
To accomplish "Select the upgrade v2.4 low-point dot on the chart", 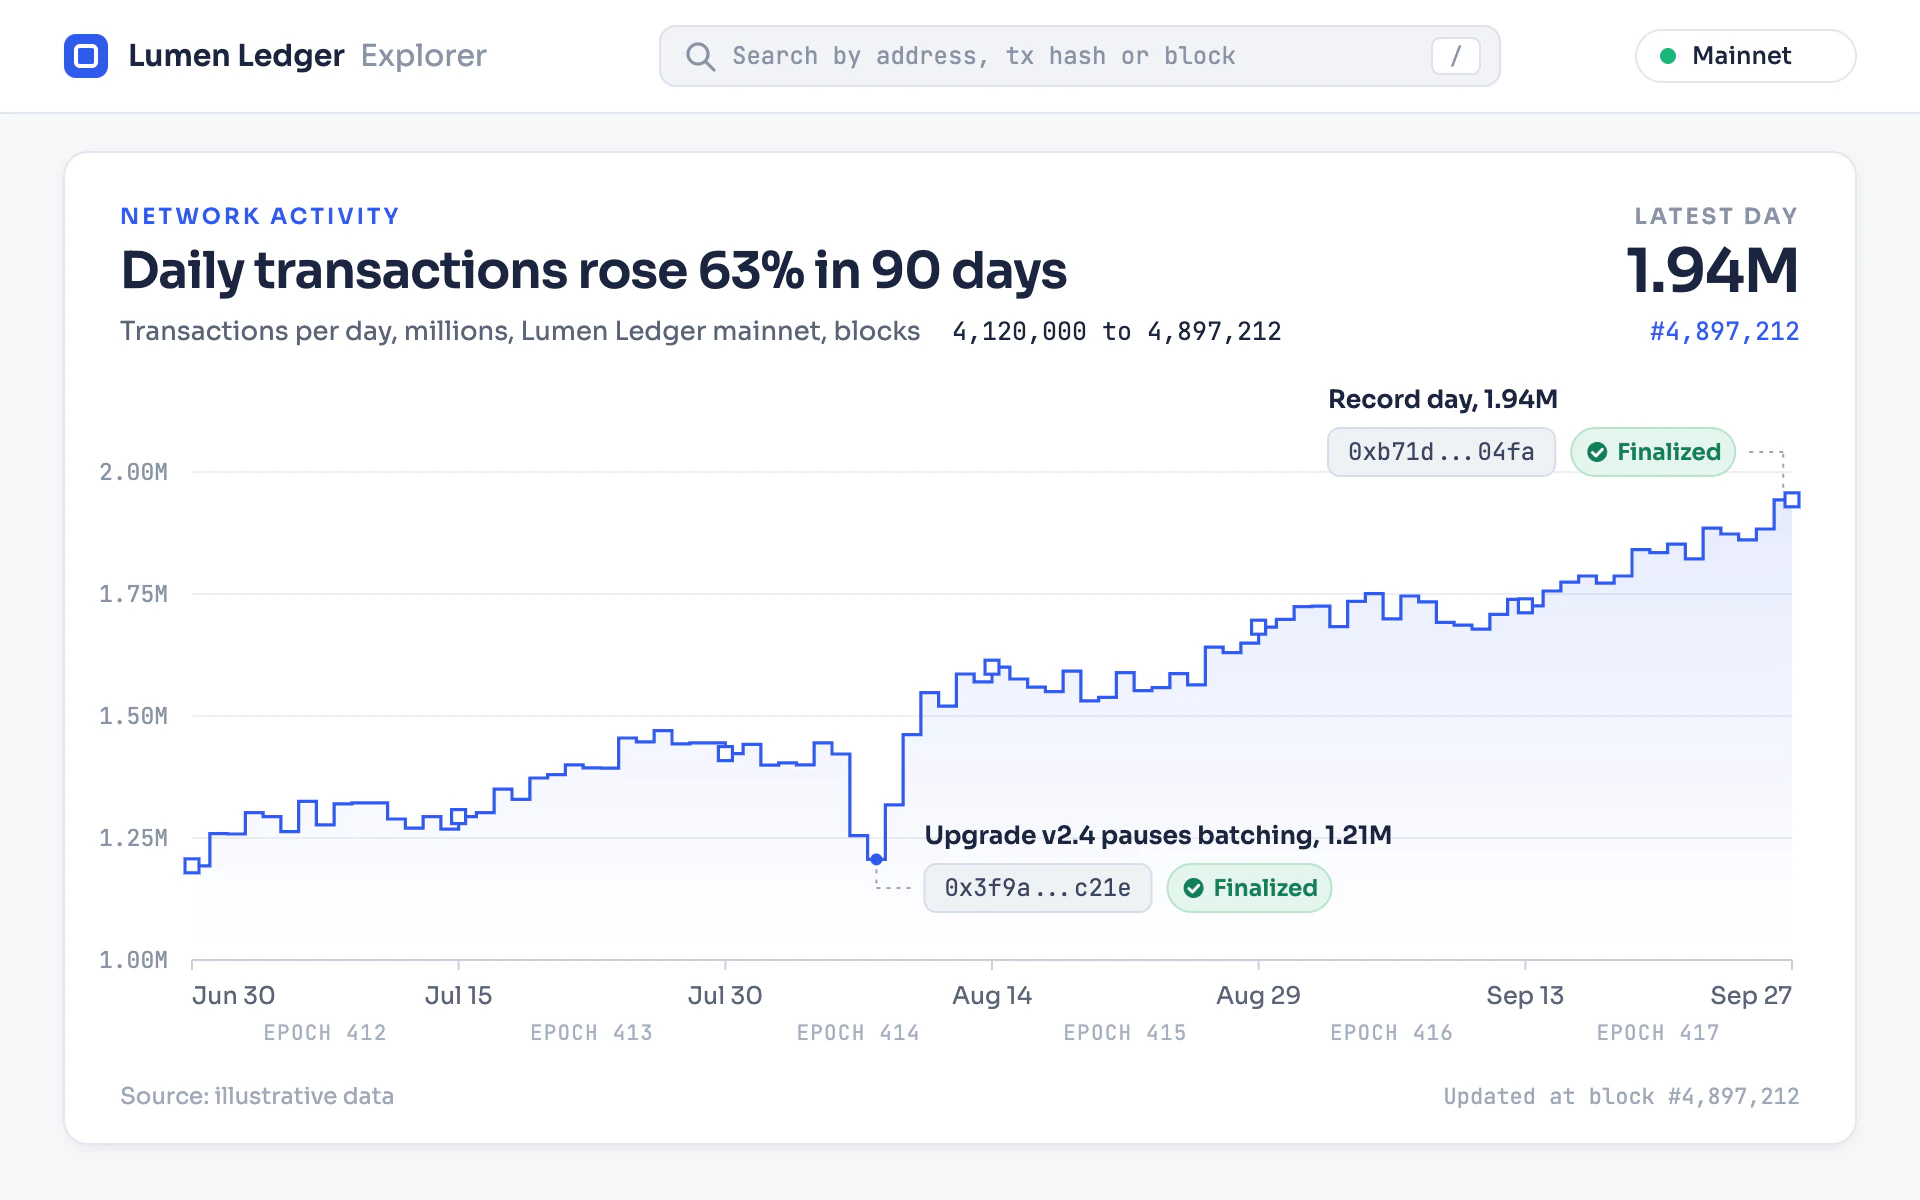I will 876,859.
